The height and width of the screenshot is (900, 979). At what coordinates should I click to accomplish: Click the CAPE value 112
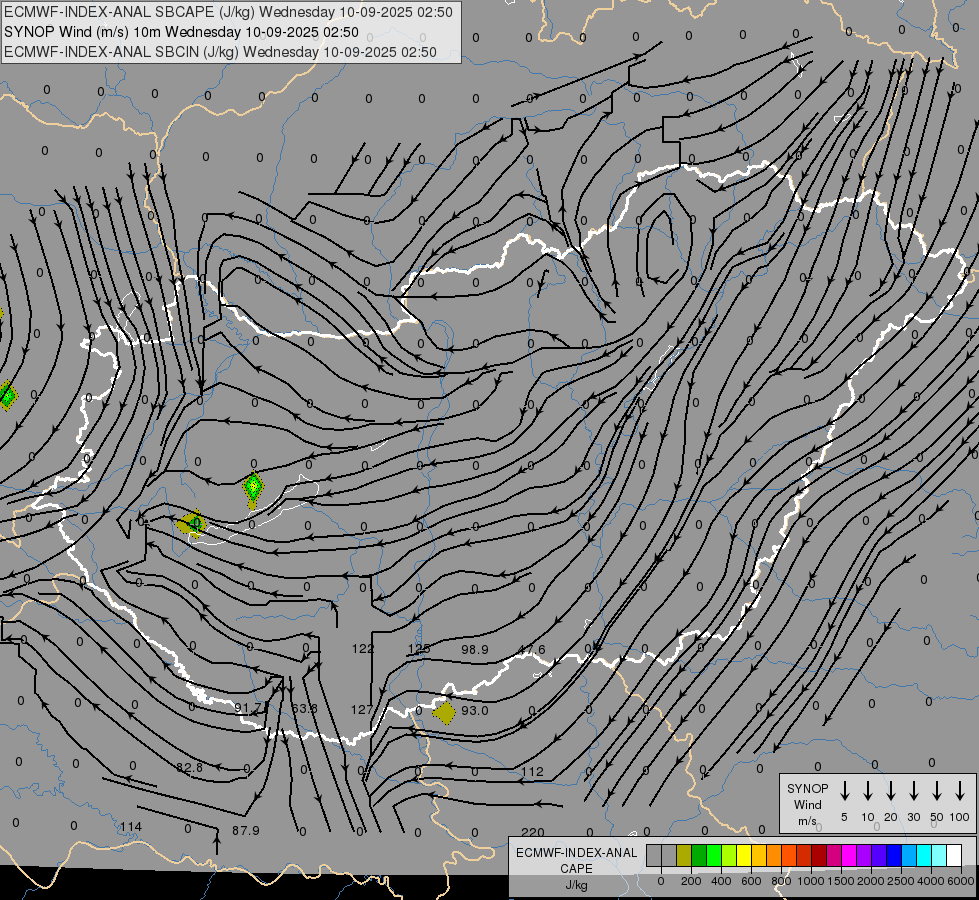tap(533, 771)
